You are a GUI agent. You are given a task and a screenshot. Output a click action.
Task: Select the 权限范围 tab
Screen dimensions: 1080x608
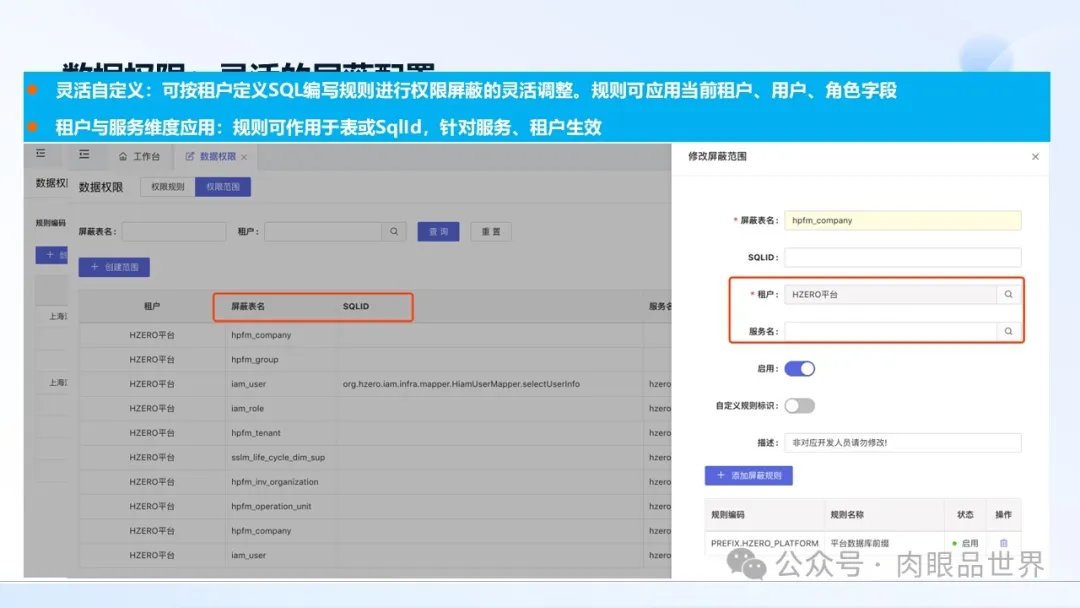[x=222, y=187]
